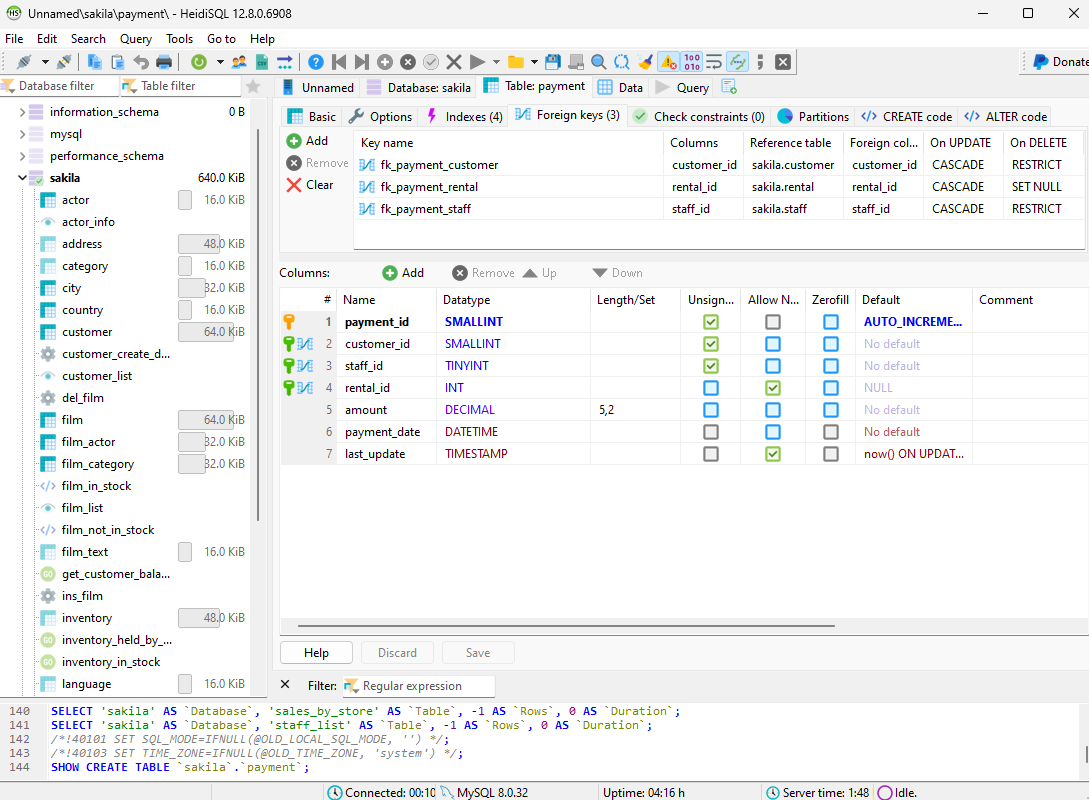Click Add foreign key button
The image size is (1089, 800).
point(308,141)
